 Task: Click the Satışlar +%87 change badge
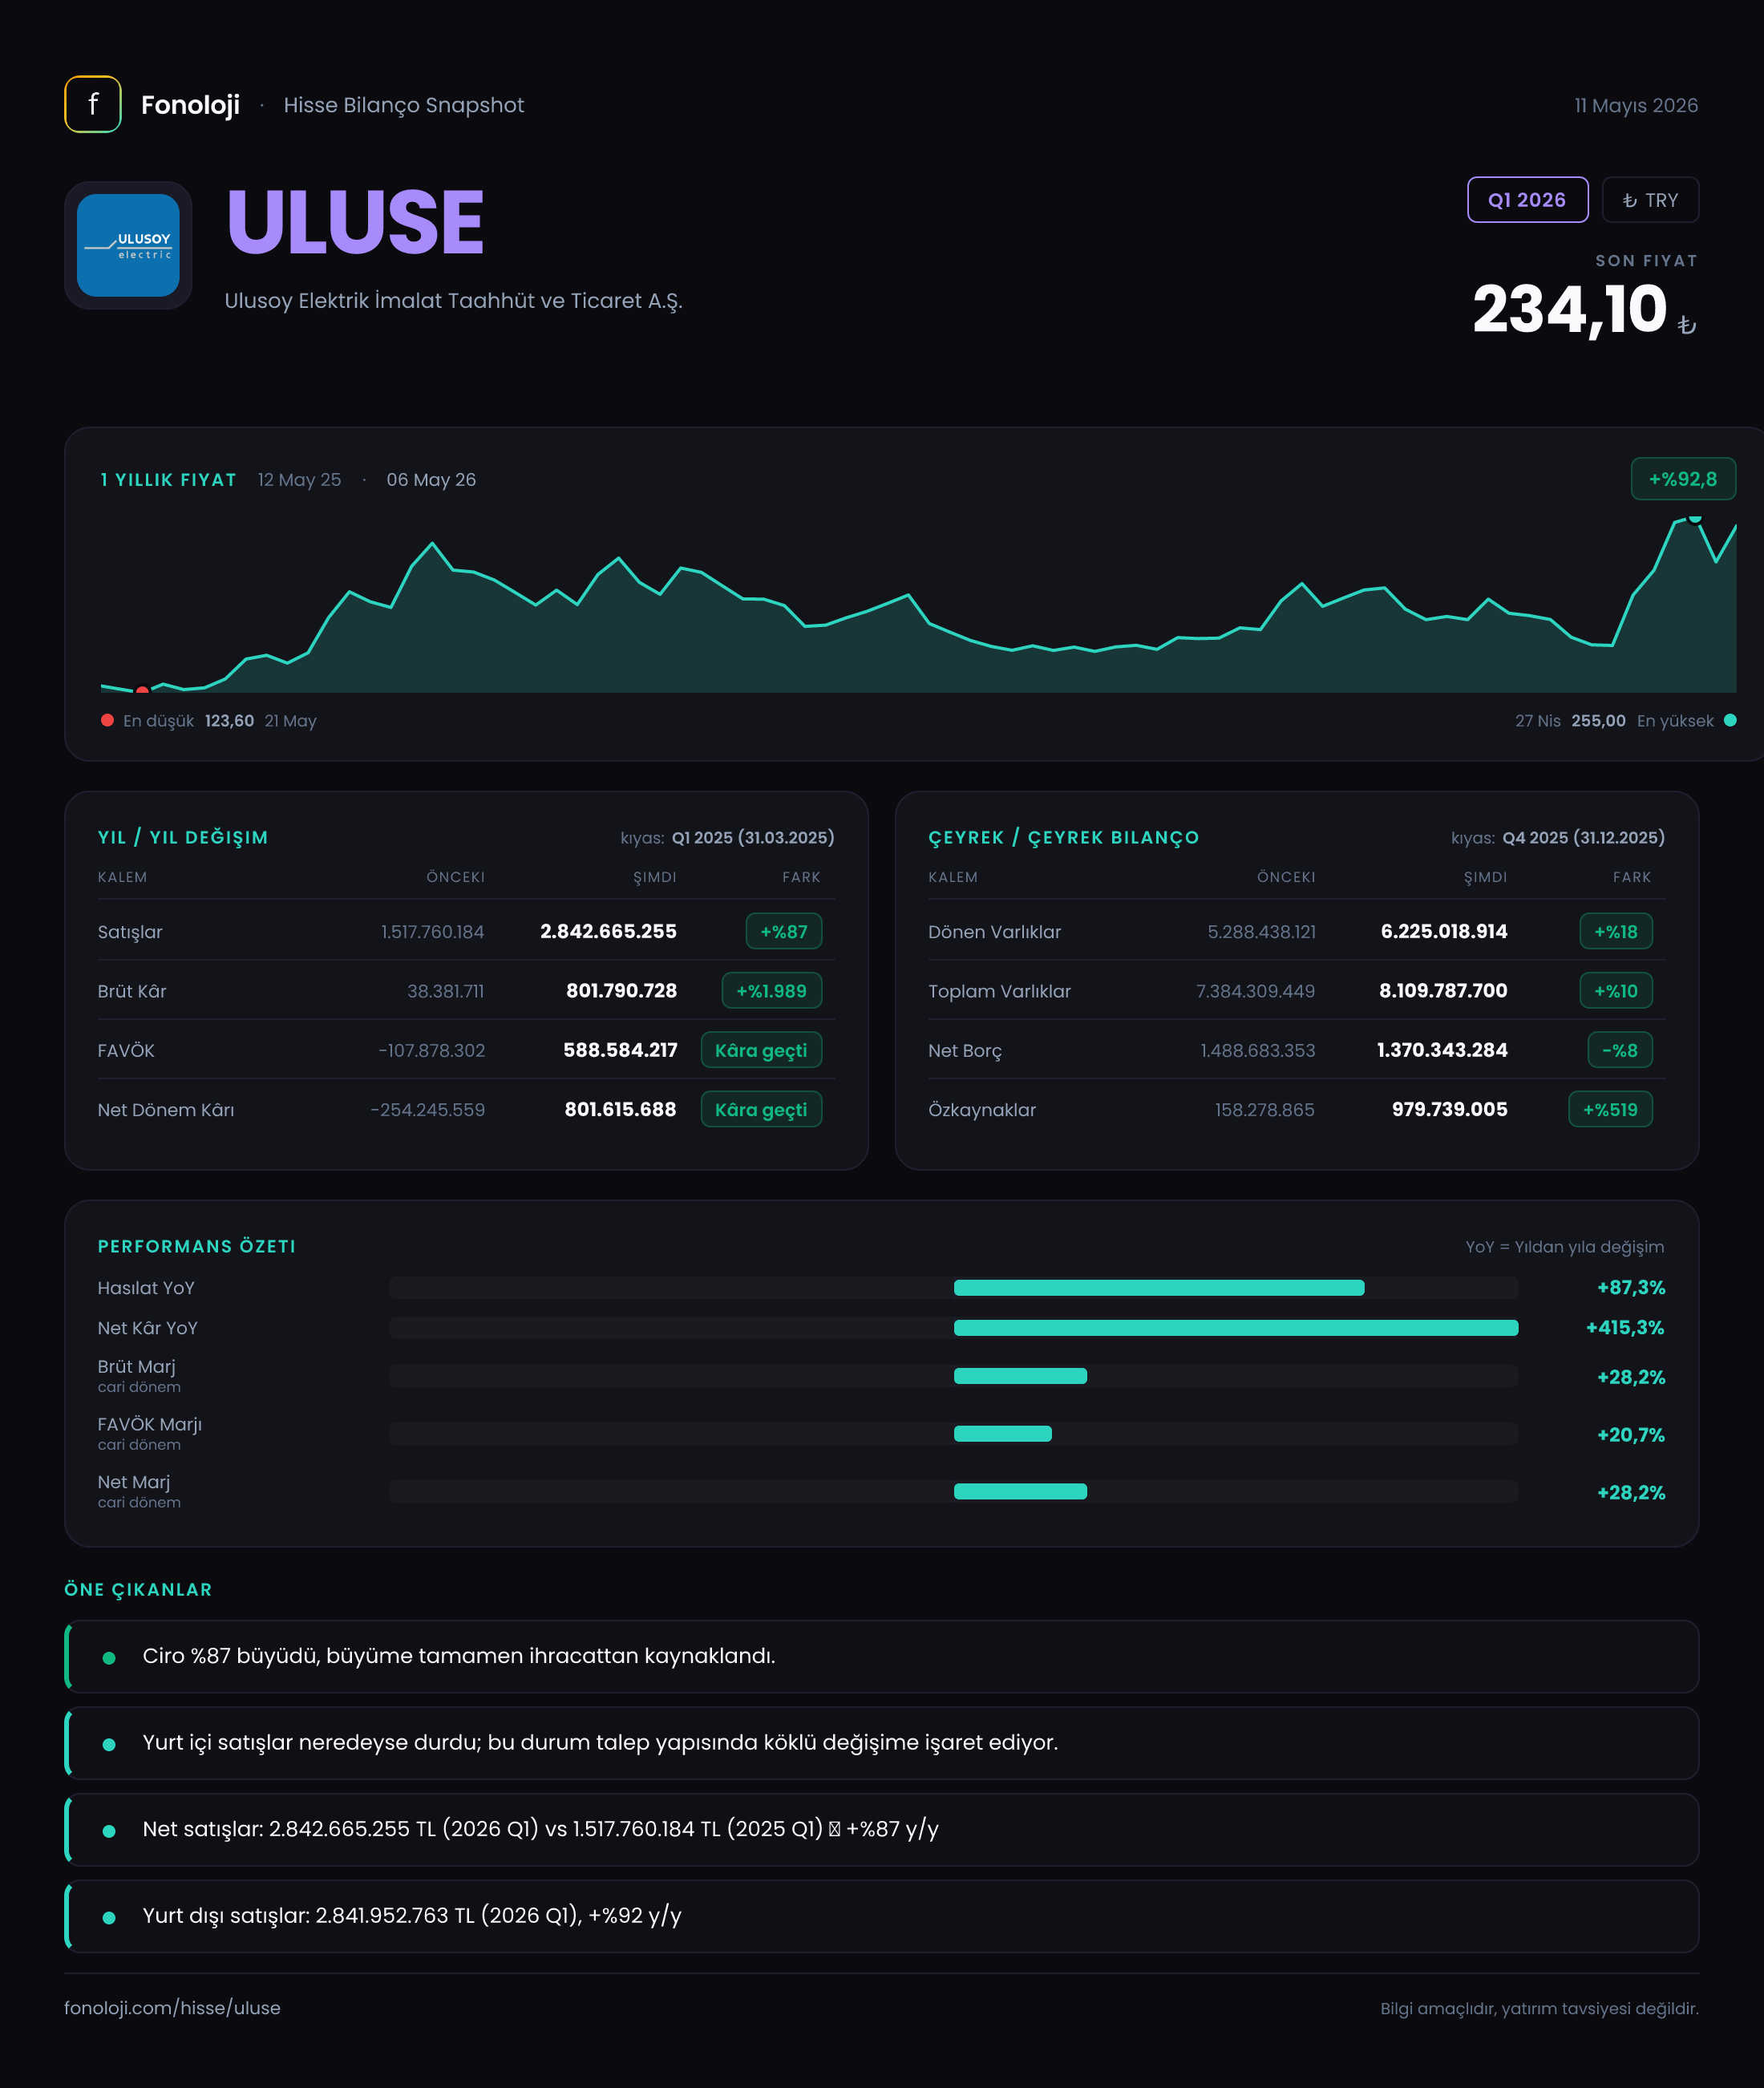tap(784, 931)
